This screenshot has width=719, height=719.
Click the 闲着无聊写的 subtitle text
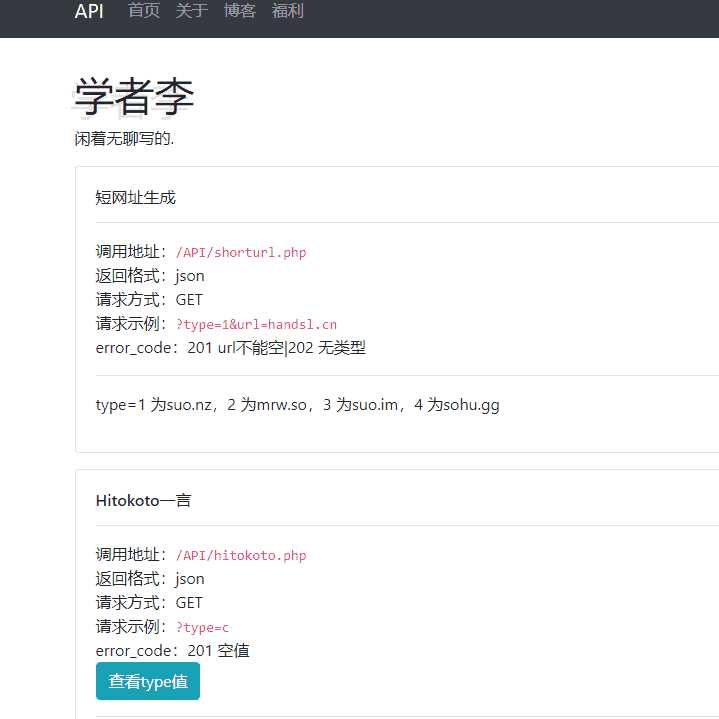(x=124, y=138)
